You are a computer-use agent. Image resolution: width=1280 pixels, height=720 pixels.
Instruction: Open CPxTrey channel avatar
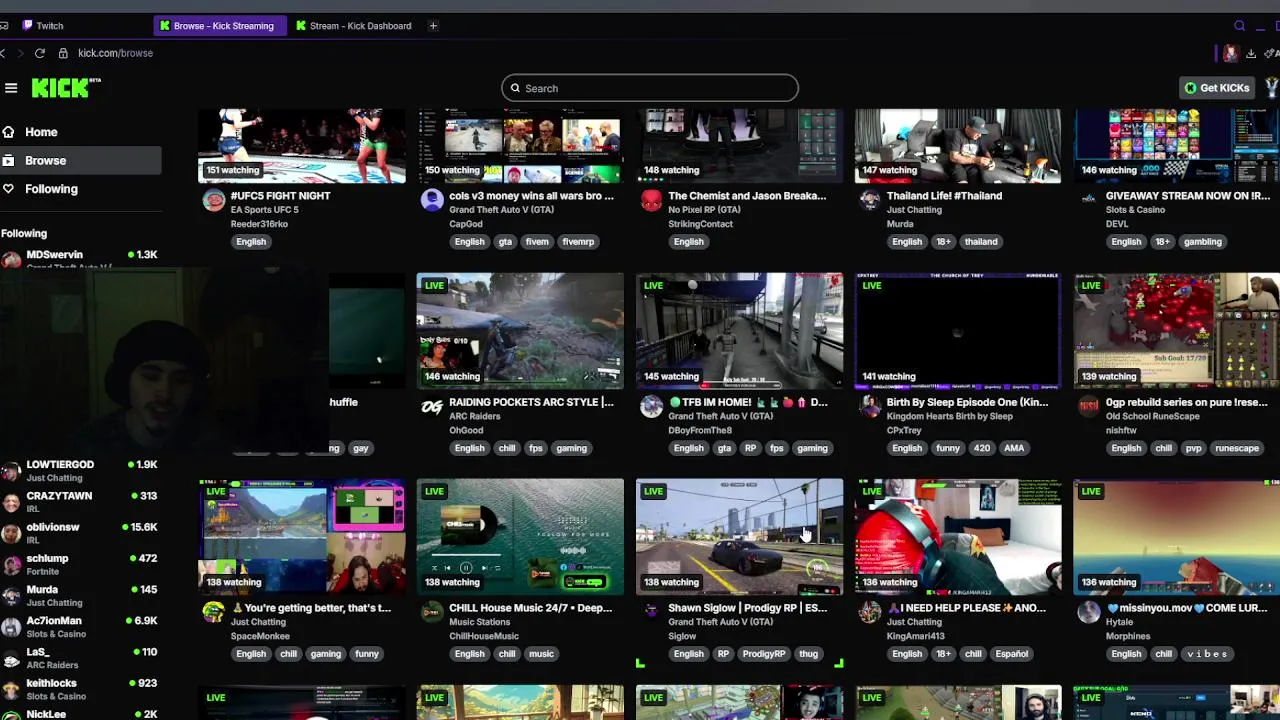[x=870, y=406]
